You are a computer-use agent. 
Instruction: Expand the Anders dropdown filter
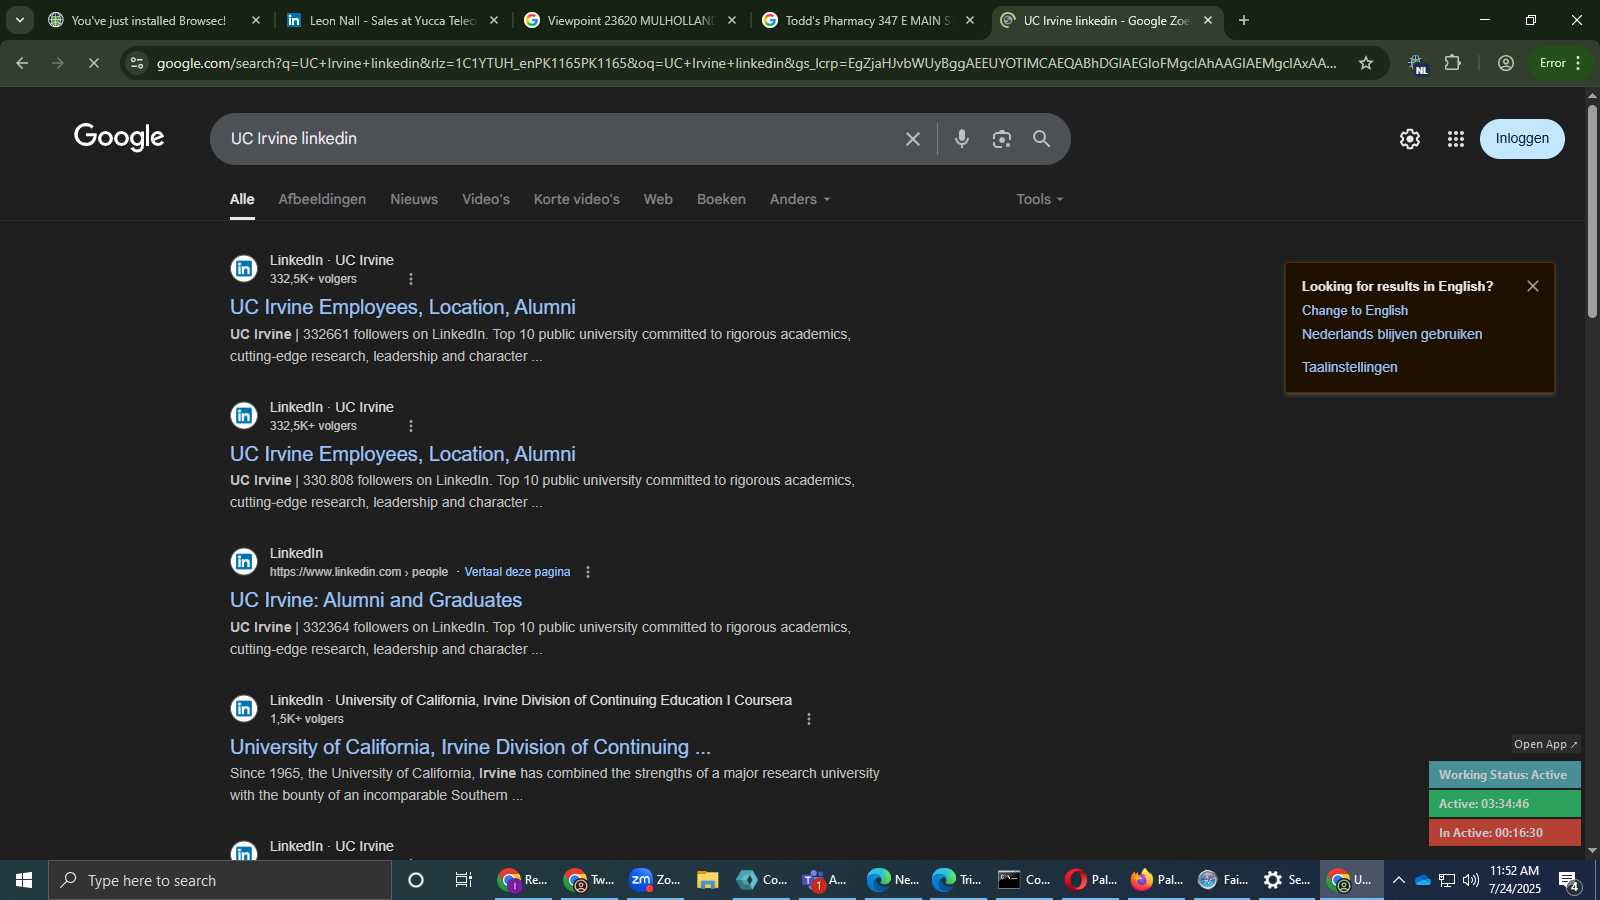800,199
